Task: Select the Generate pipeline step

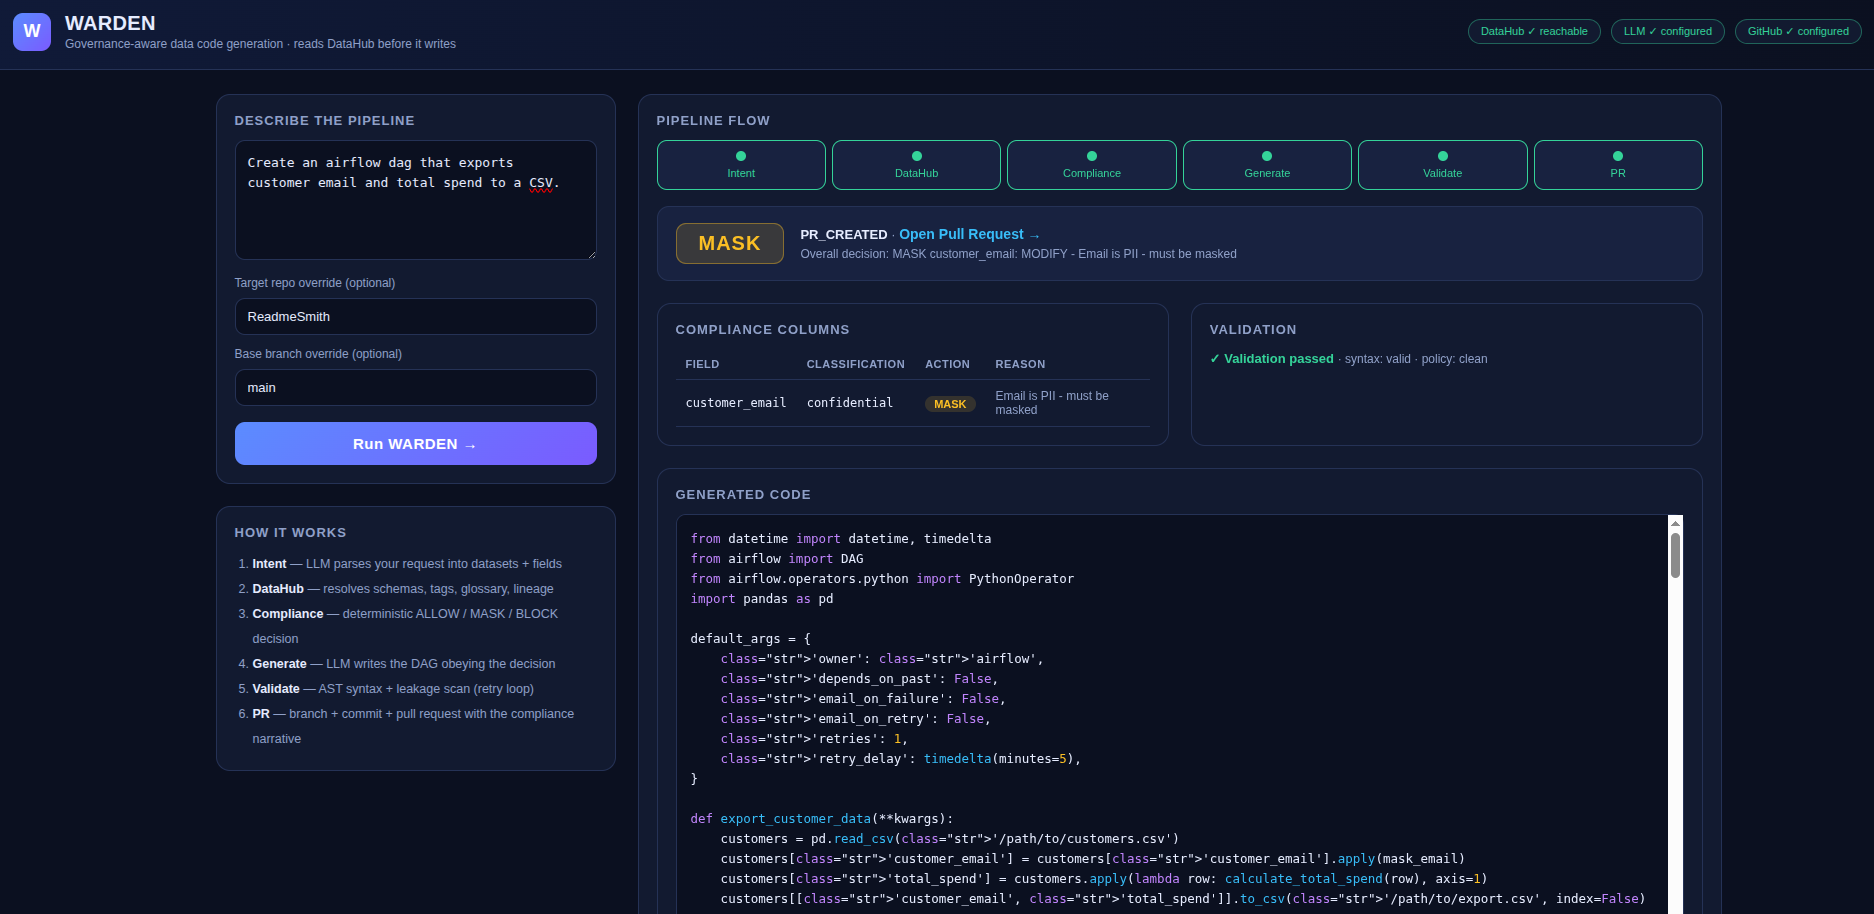Action: [1267, 165]
